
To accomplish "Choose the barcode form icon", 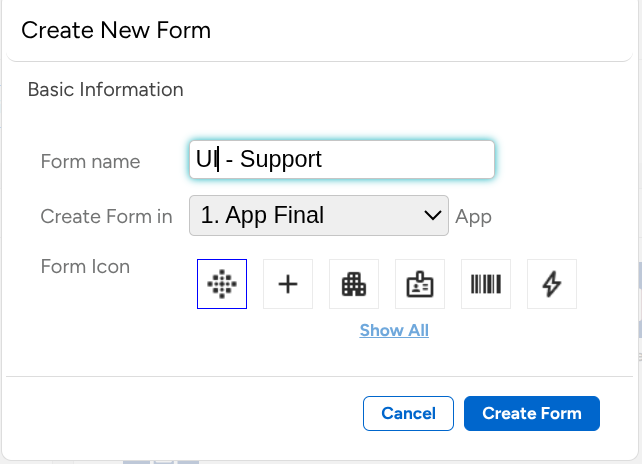I will (x=486, y=285).
